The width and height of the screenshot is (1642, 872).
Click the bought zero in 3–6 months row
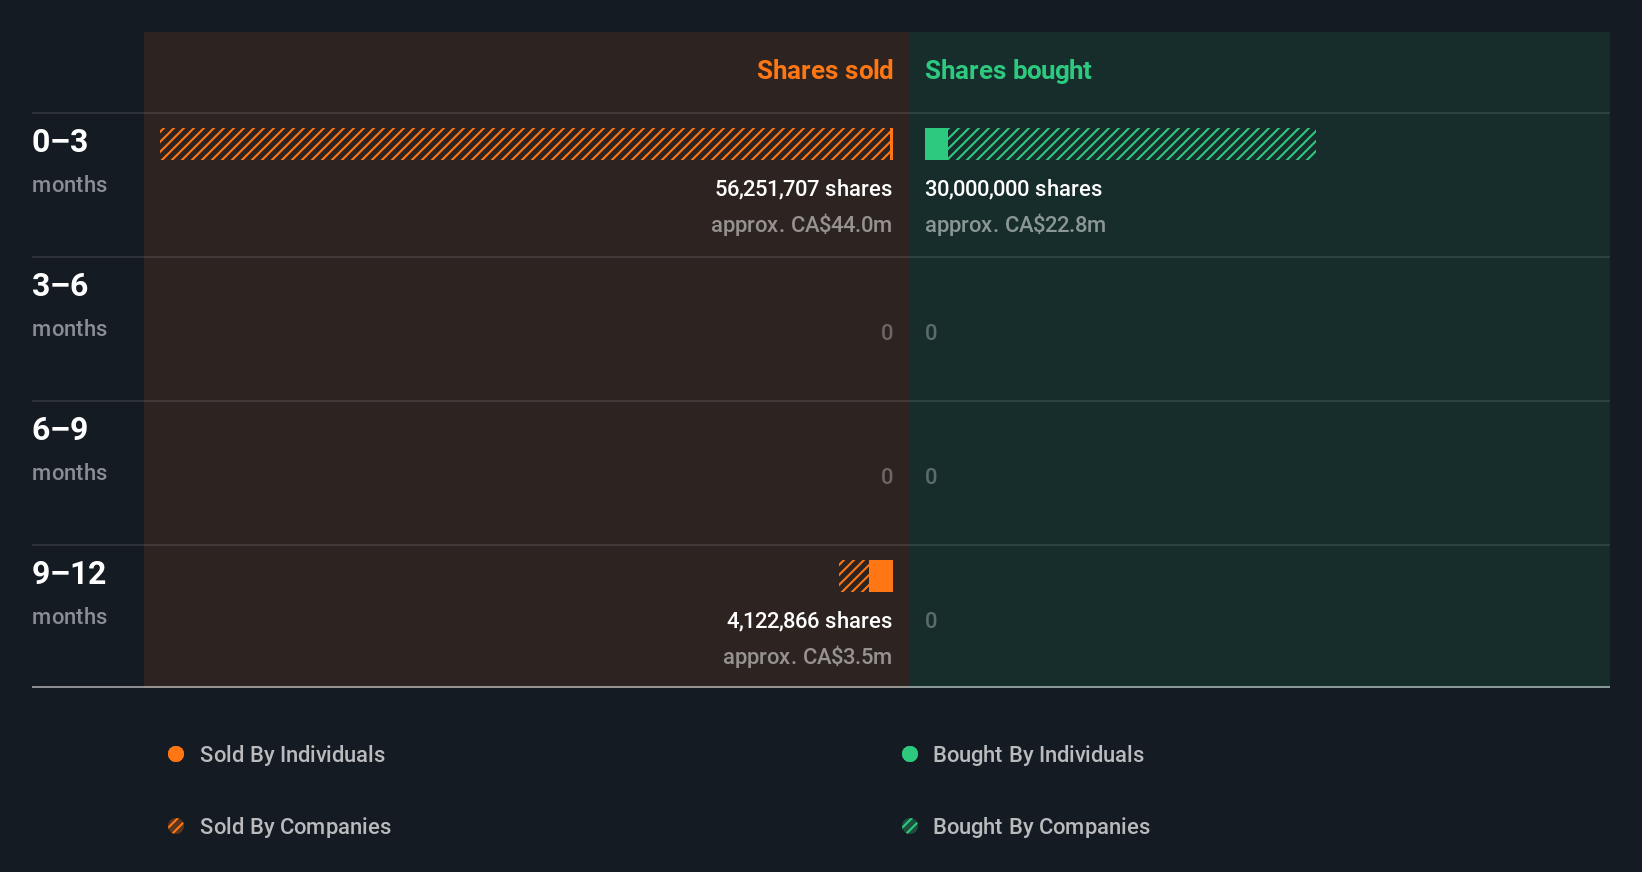[931, 333]
